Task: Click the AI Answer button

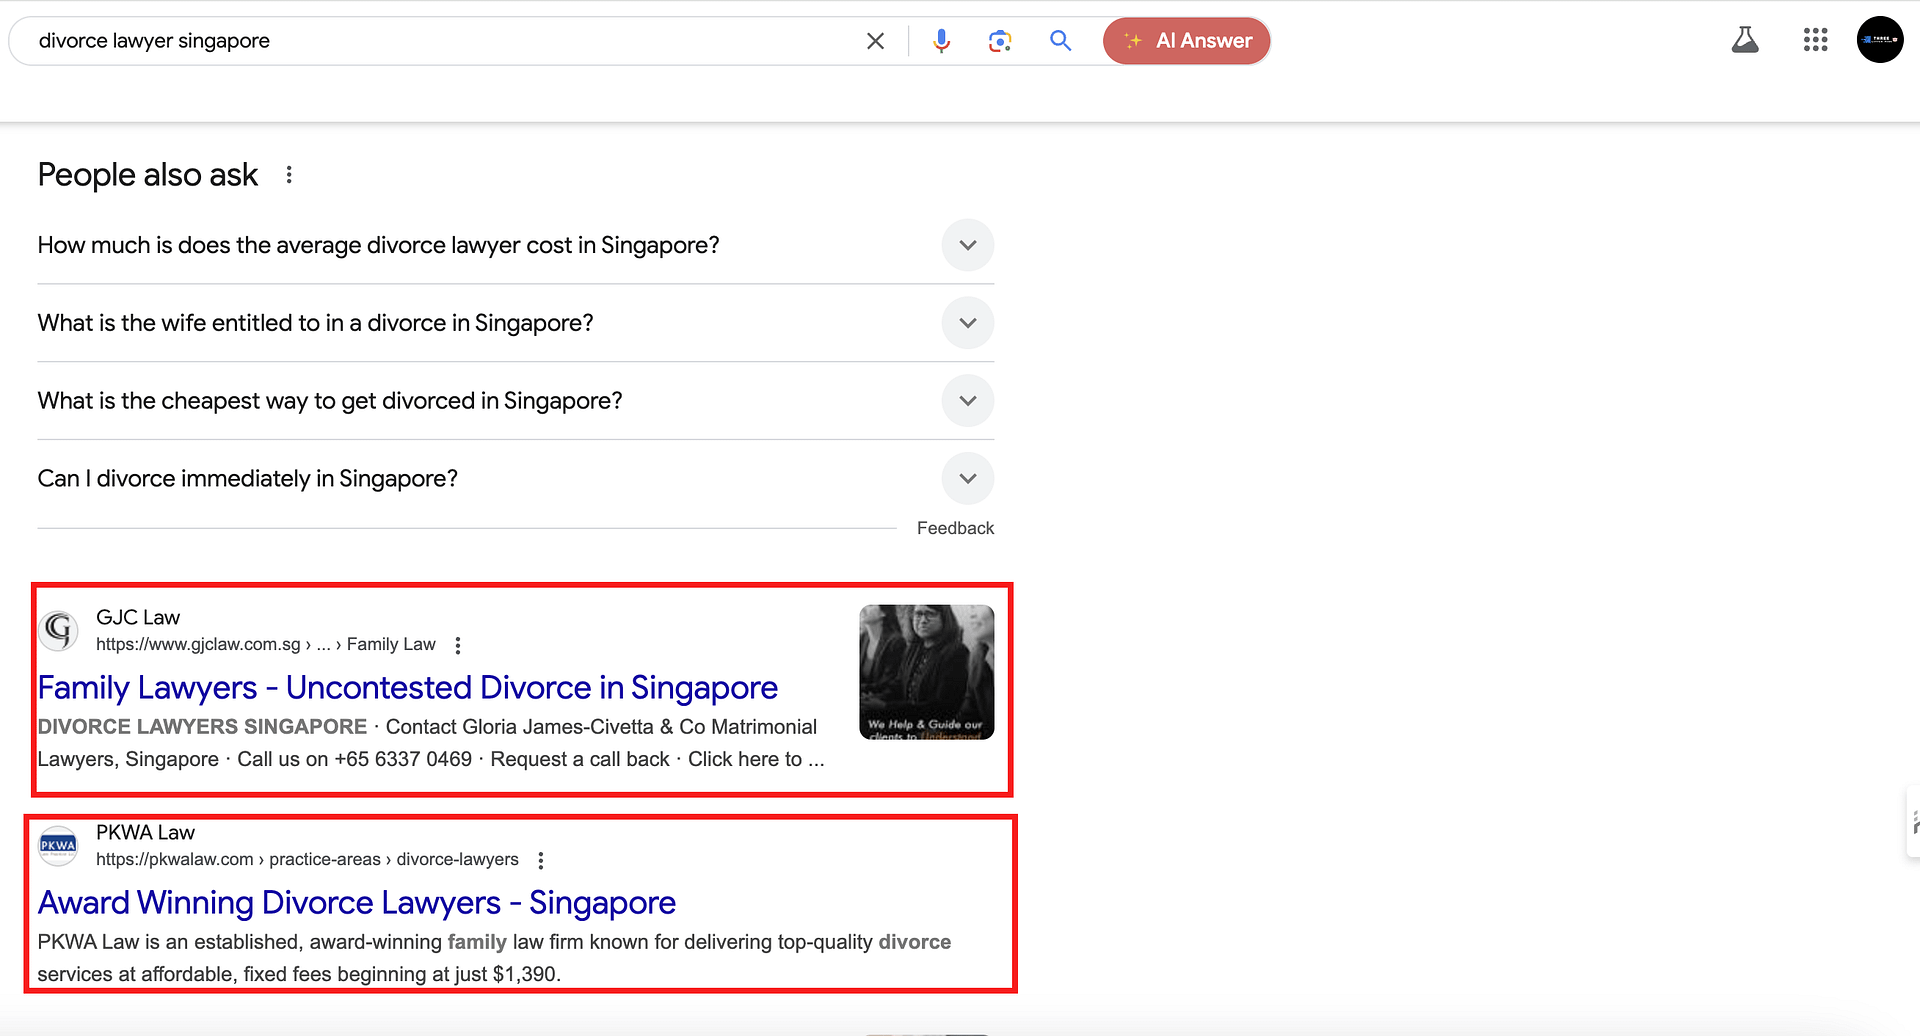Action: point(1187,41)
